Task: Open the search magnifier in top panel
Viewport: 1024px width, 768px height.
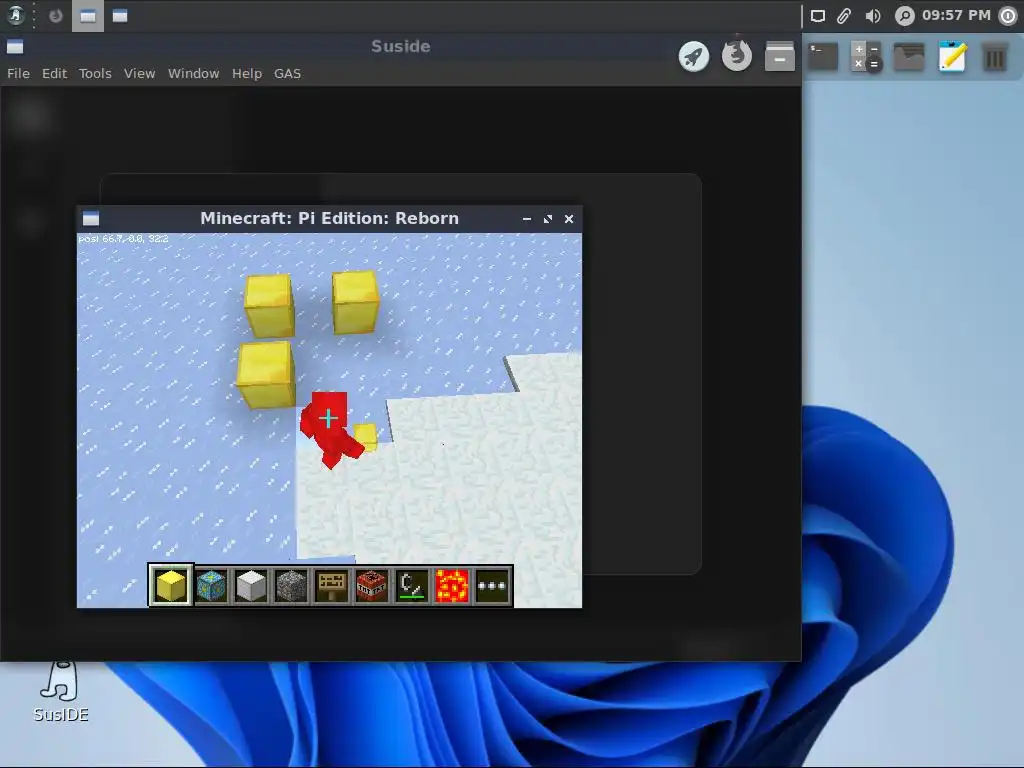Action: click(x=904, y=16)
